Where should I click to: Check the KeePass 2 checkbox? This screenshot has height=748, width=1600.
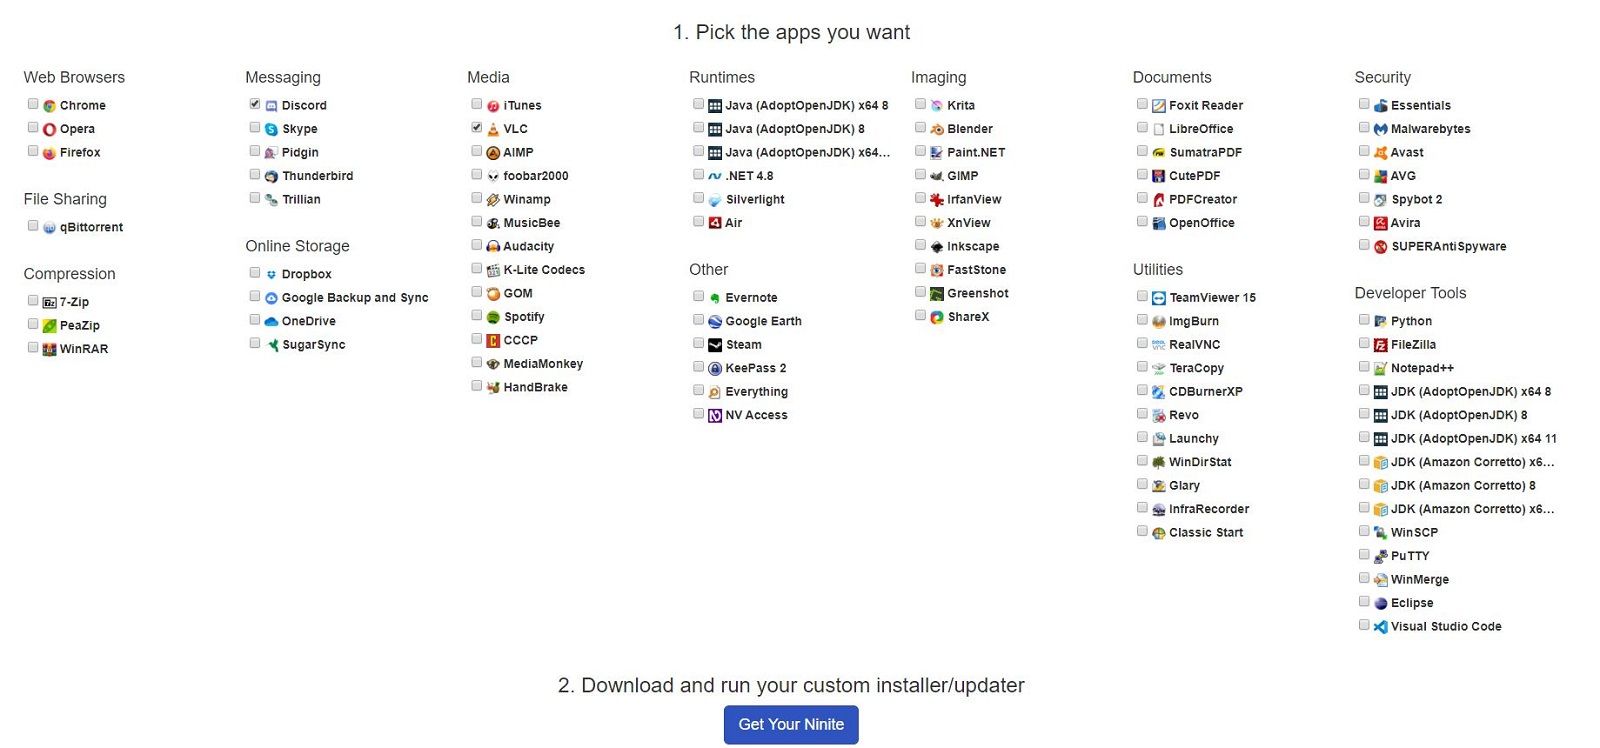pyautogui.click(x=699, y=367)
